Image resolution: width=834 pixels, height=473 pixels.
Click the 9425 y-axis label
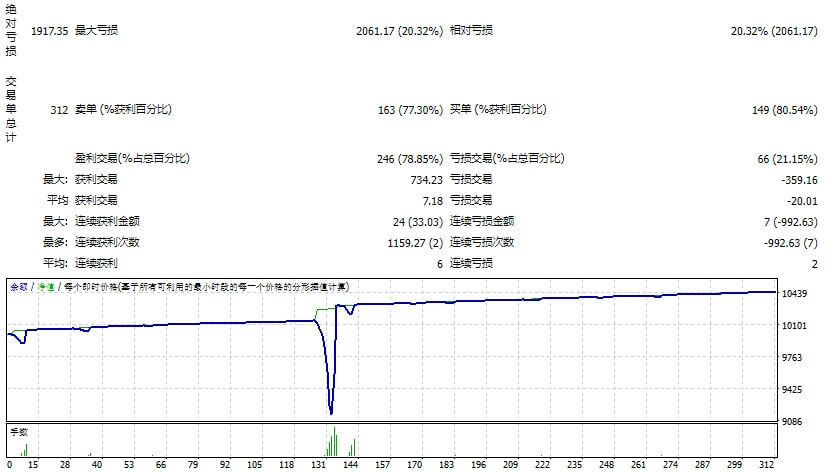click(x=791, y=389)
